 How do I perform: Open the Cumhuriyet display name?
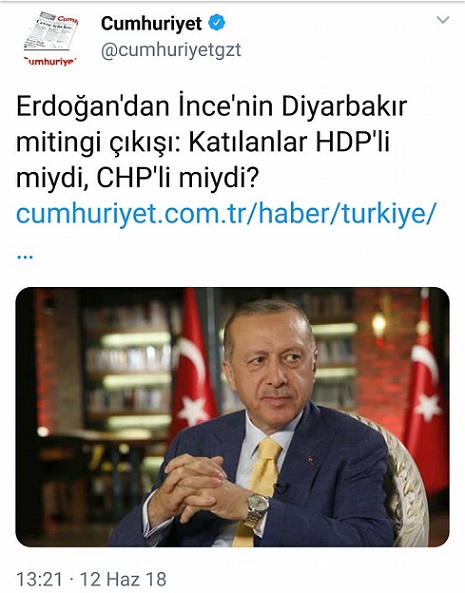click(x=151, y=24)
